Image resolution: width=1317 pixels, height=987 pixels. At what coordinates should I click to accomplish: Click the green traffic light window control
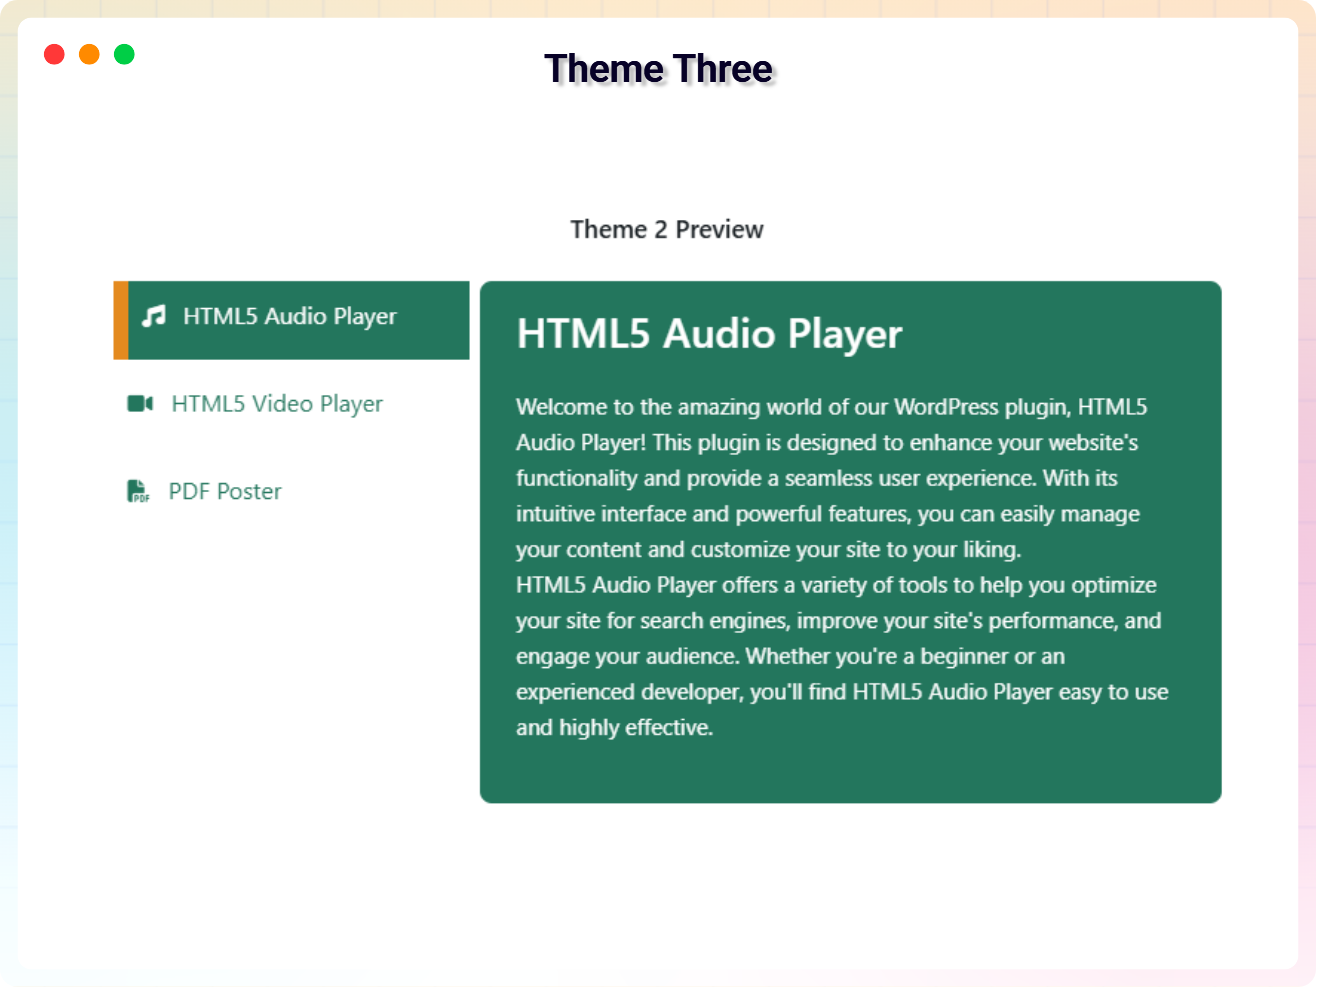(x=124, y=54)
